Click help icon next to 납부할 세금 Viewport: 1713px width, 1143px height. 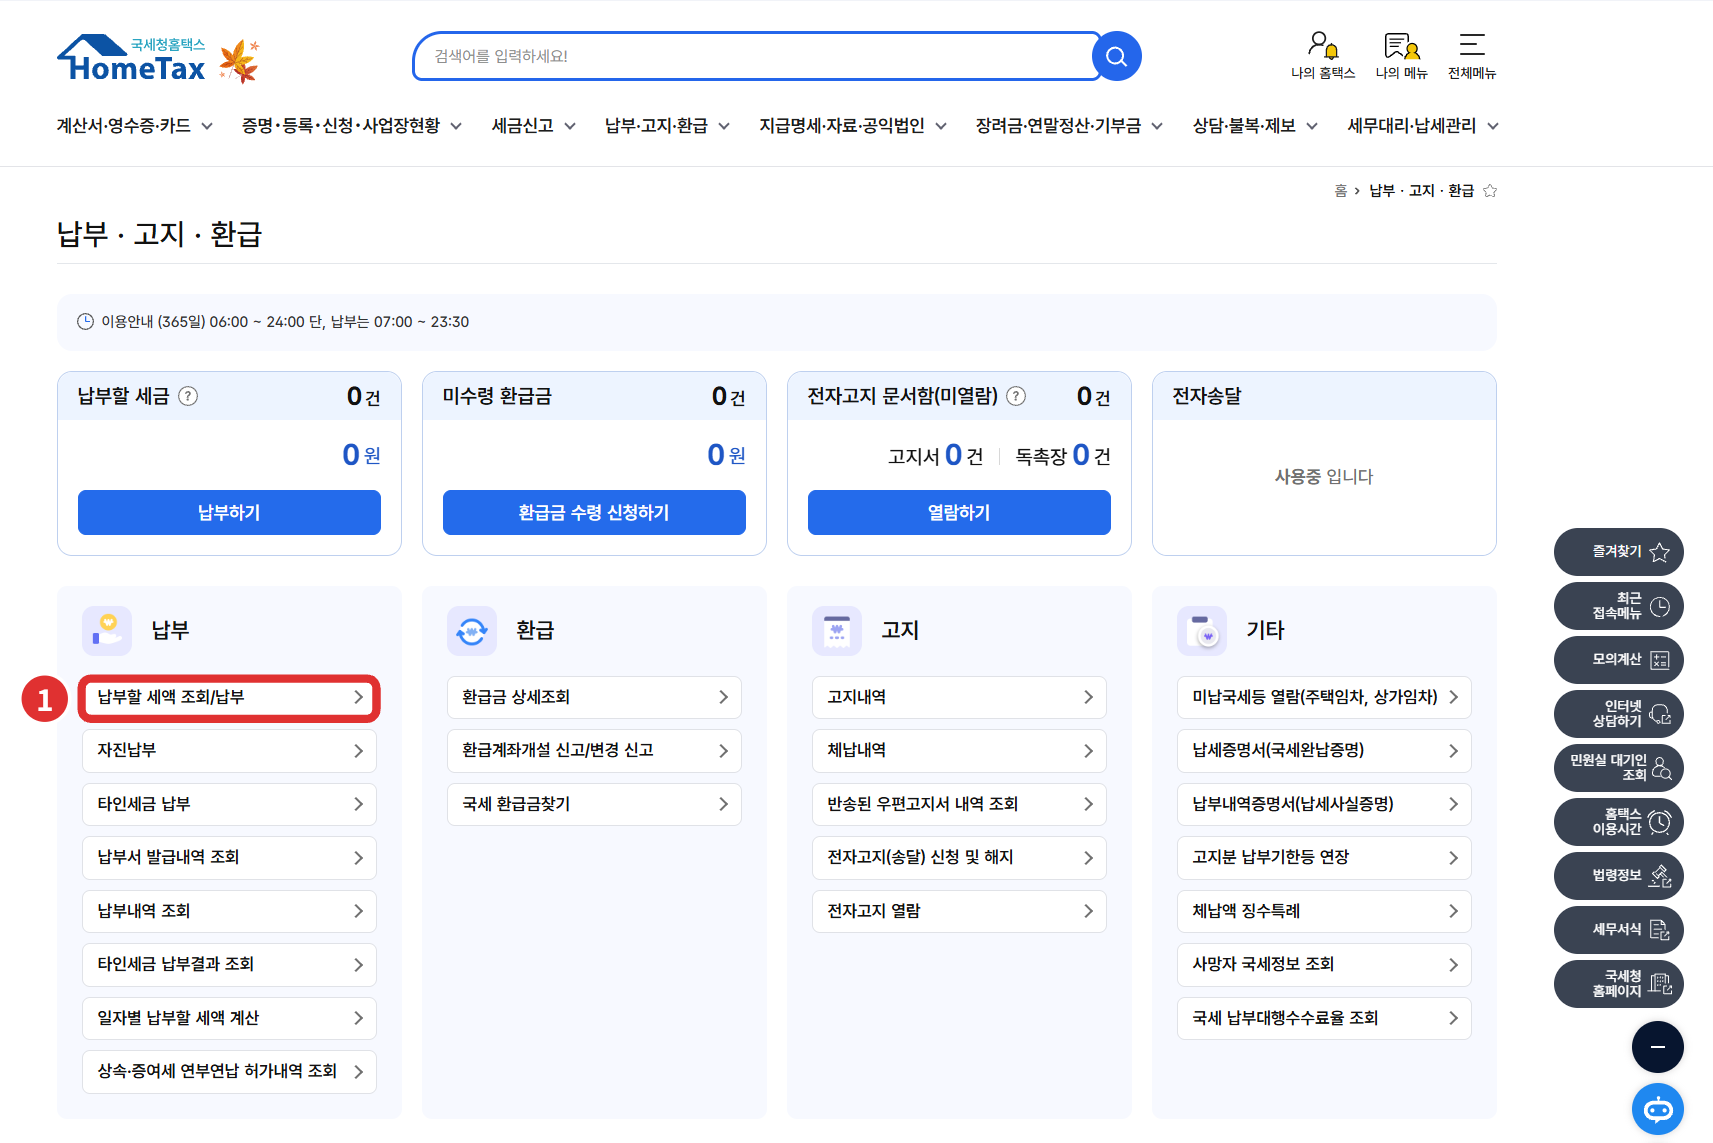tap(188, 396)
